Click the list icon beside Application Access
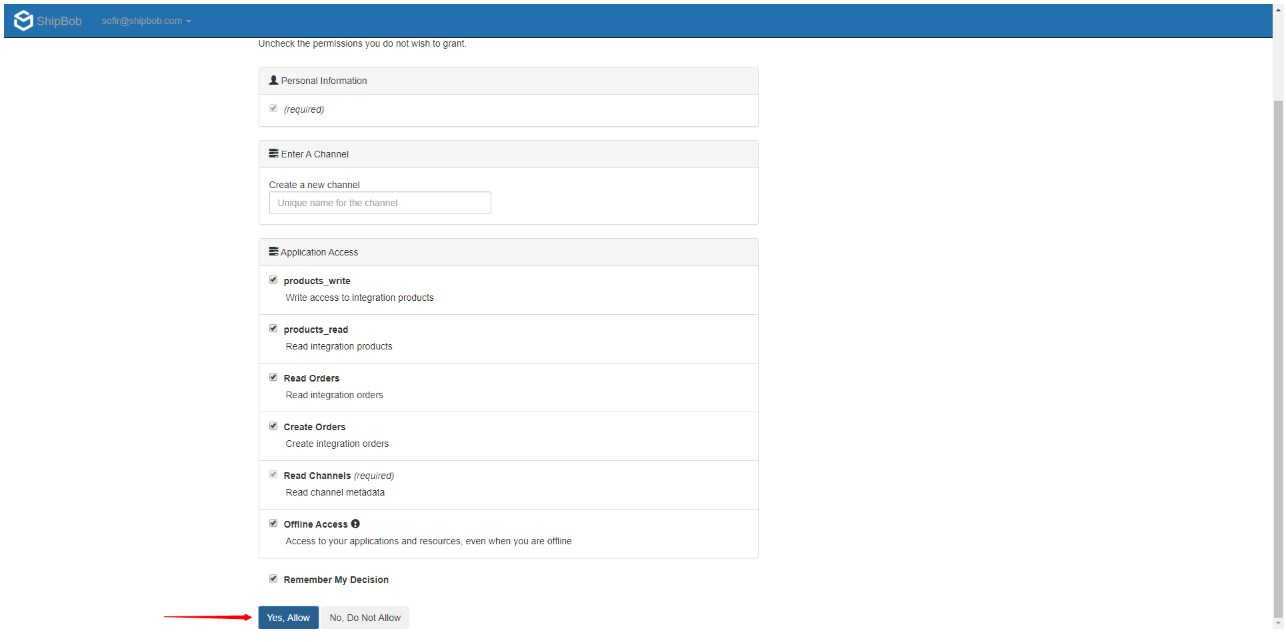This screenshot has height=642, width=1286. 270,251
